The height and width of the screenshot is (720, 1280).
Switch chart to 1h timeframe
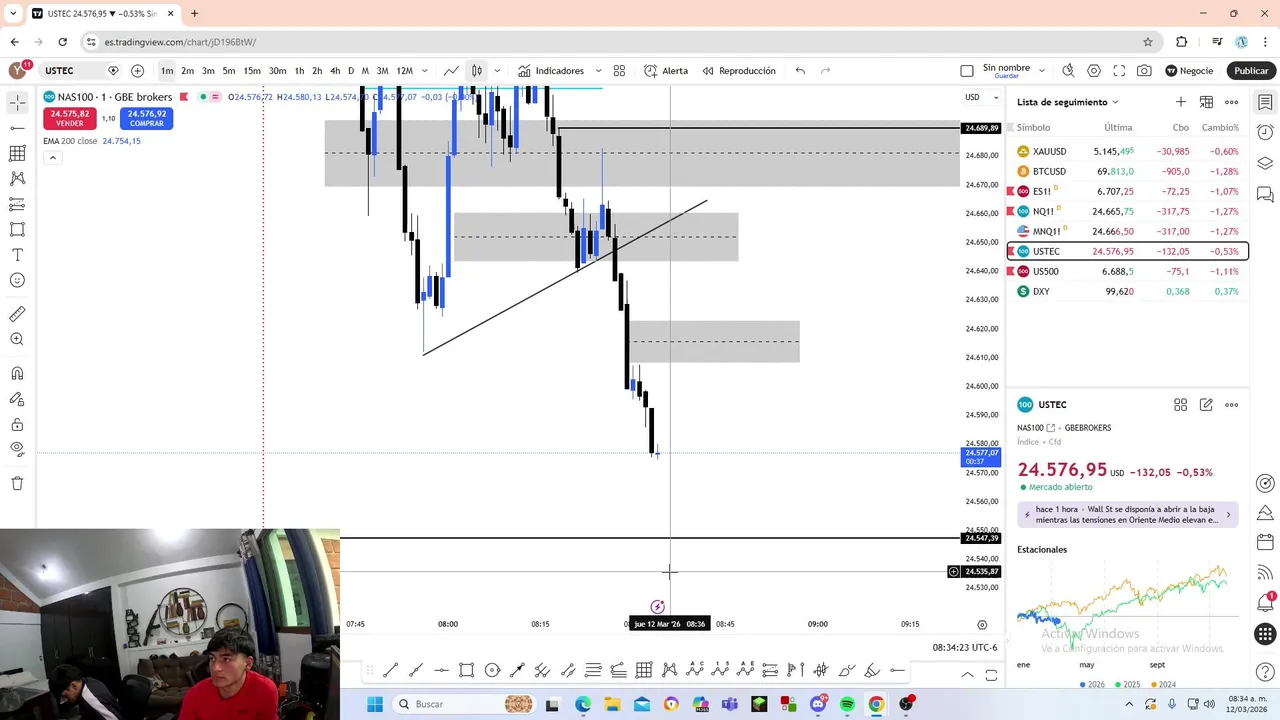pos(299,71)
